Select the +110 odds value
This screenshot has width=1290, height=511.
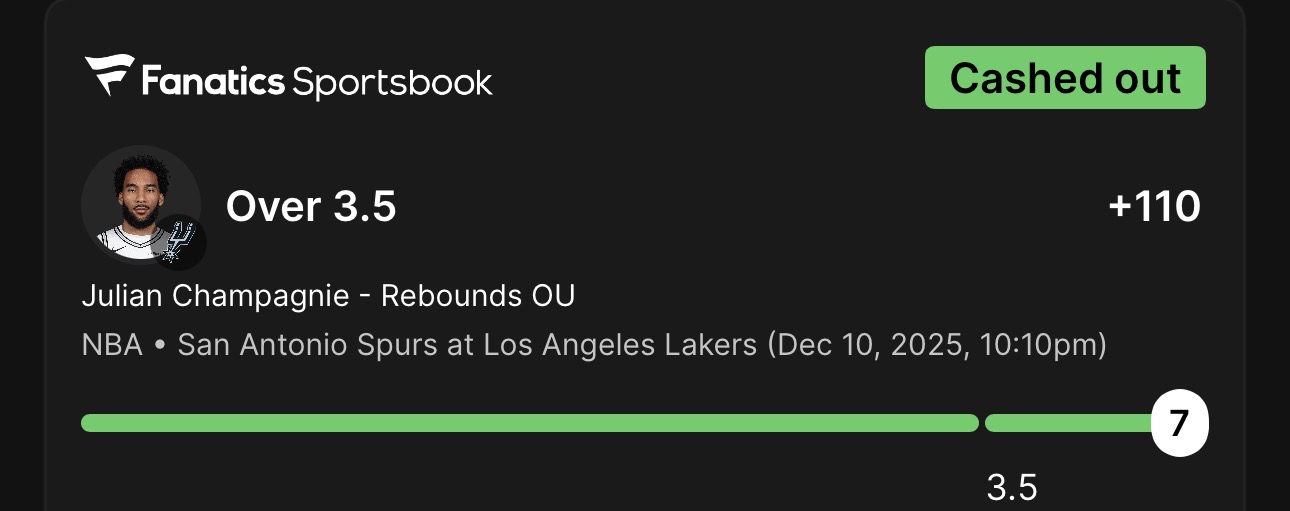[x=1154, y=207]
